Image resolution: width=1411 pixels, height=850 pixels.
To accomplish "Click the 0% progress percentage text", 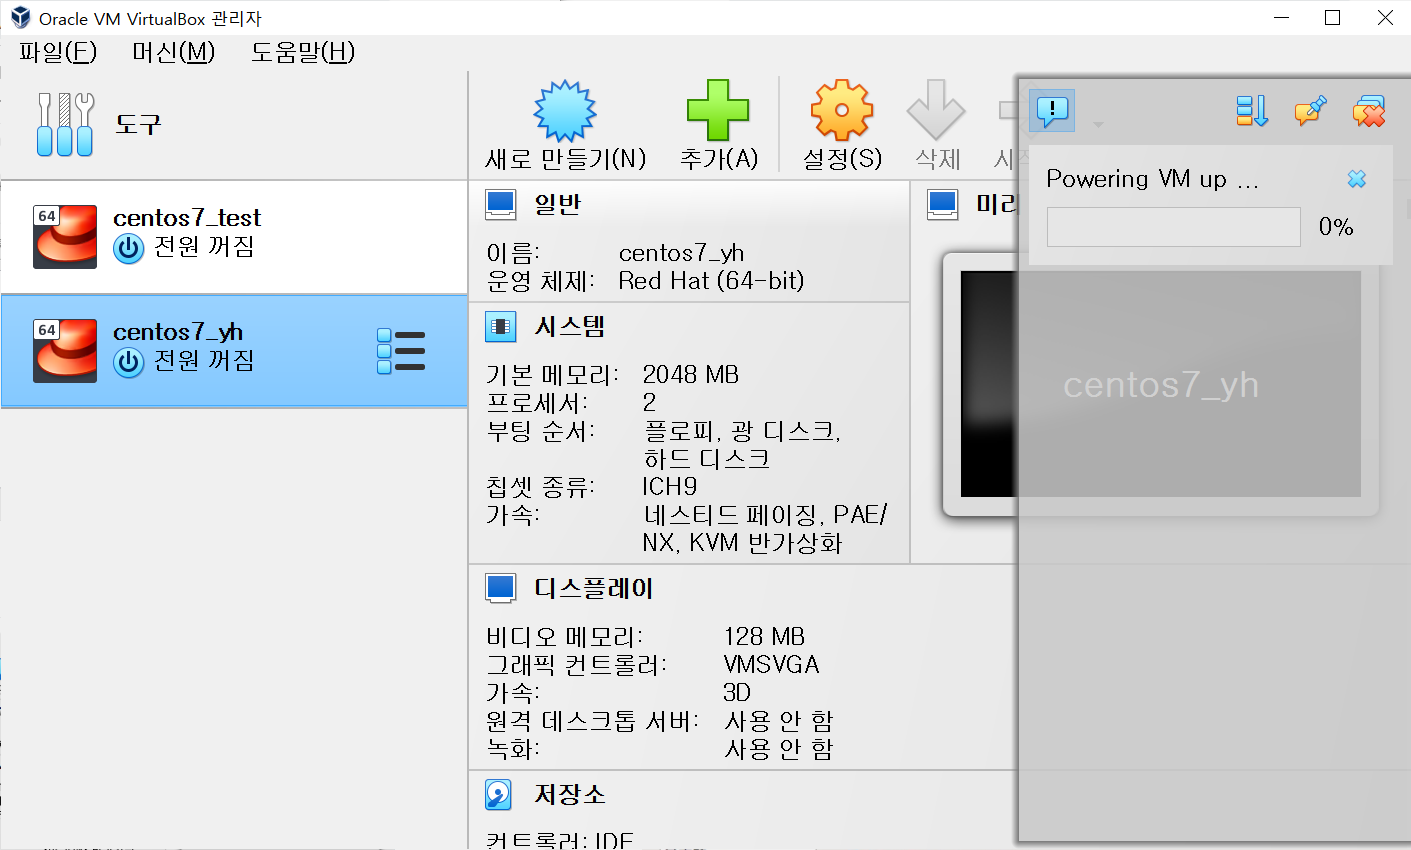I will coord(1336,227).
